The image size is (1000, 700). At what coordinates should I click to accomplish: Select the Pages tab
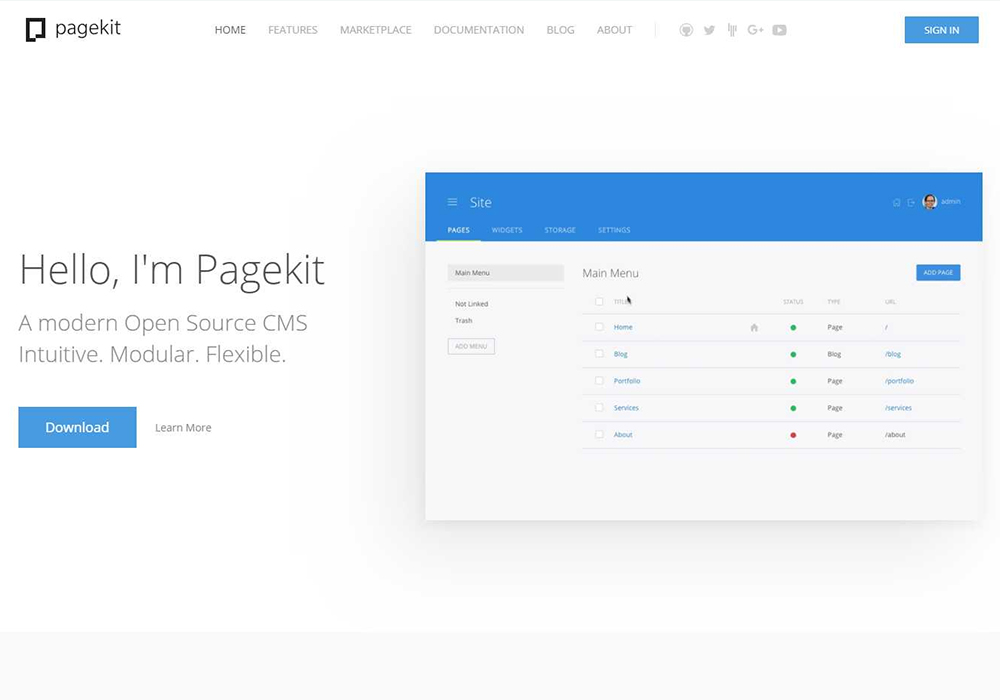[x=459, y=230]
